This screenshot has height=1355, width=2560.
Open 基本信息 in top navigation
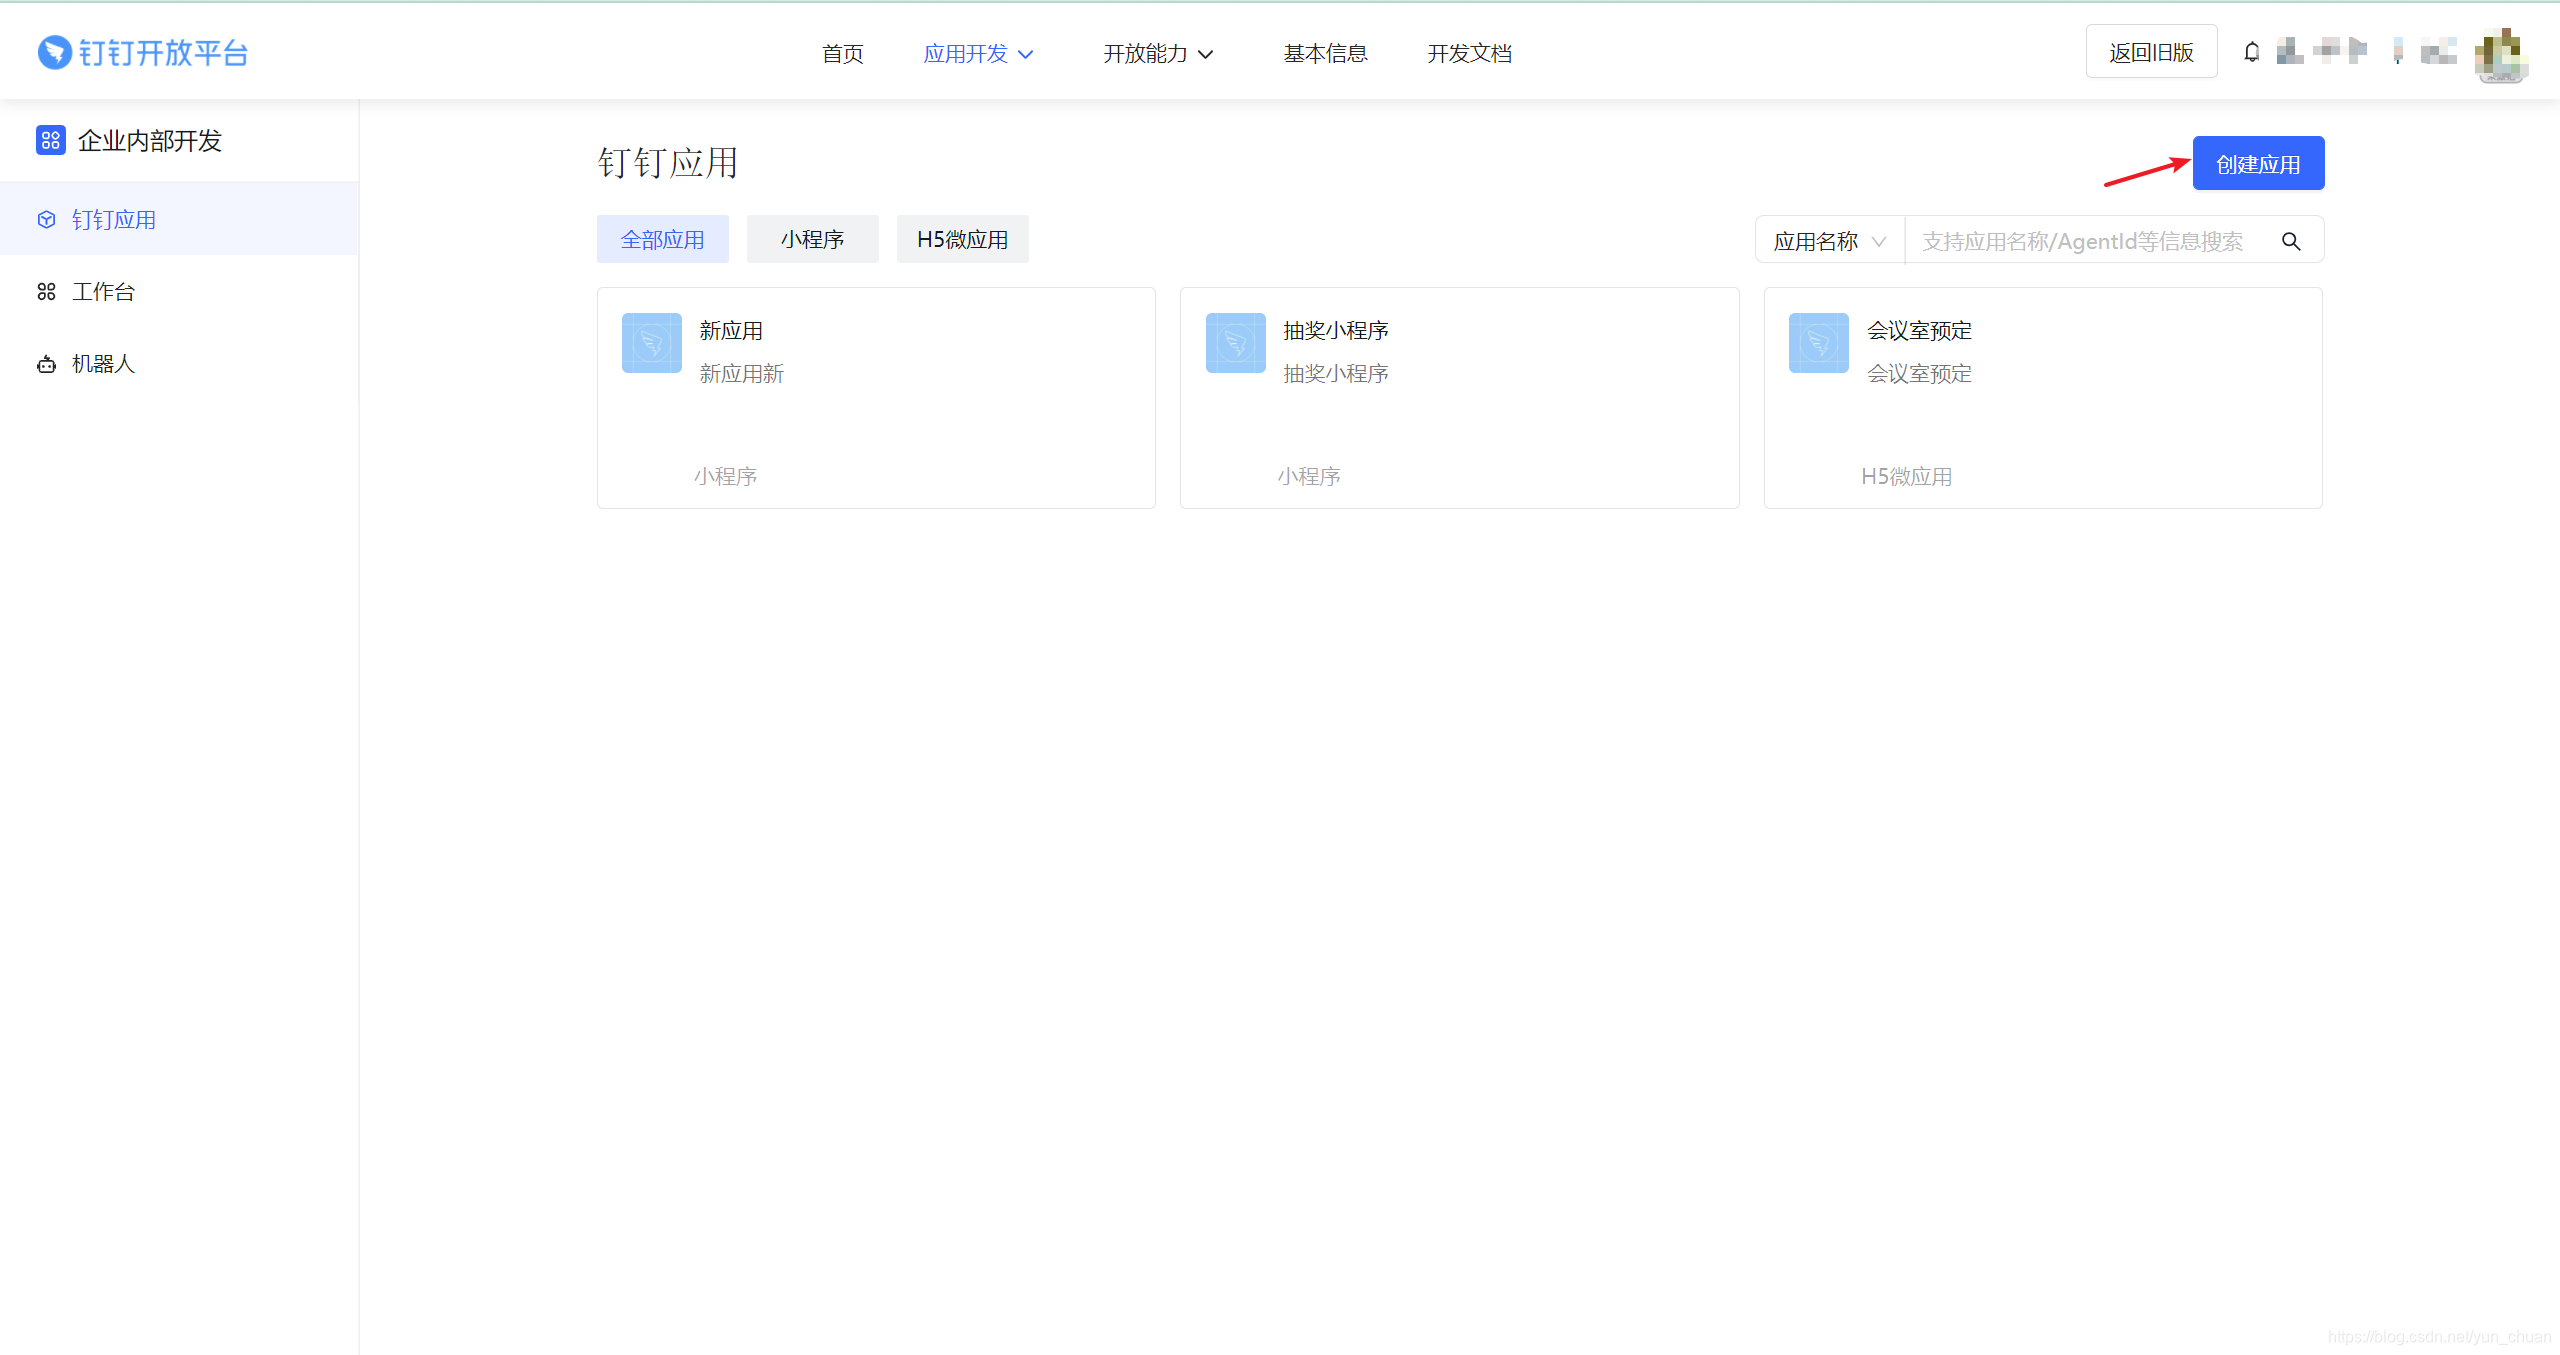tap(1325, 53)
